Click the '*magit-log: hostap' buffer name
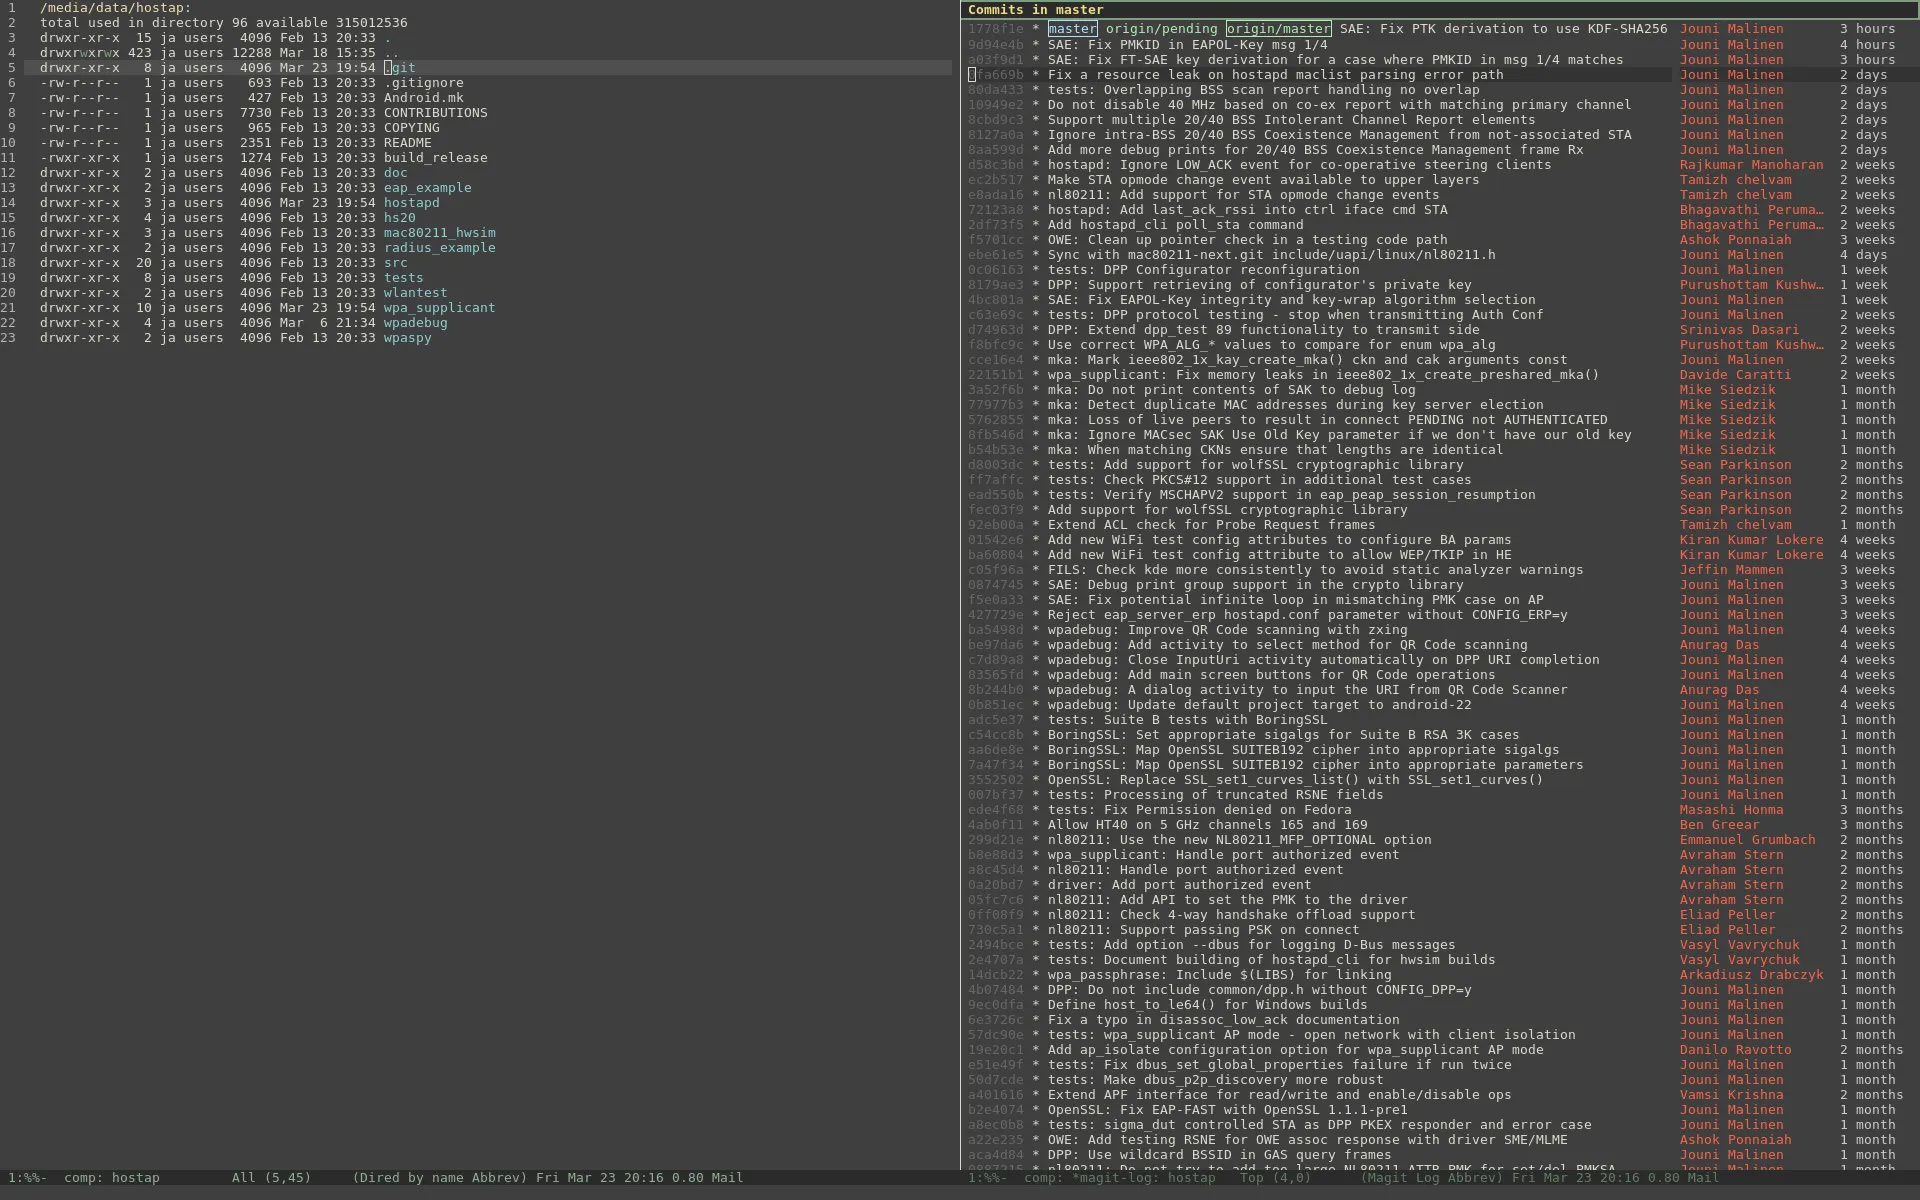 [1144, 1178]
